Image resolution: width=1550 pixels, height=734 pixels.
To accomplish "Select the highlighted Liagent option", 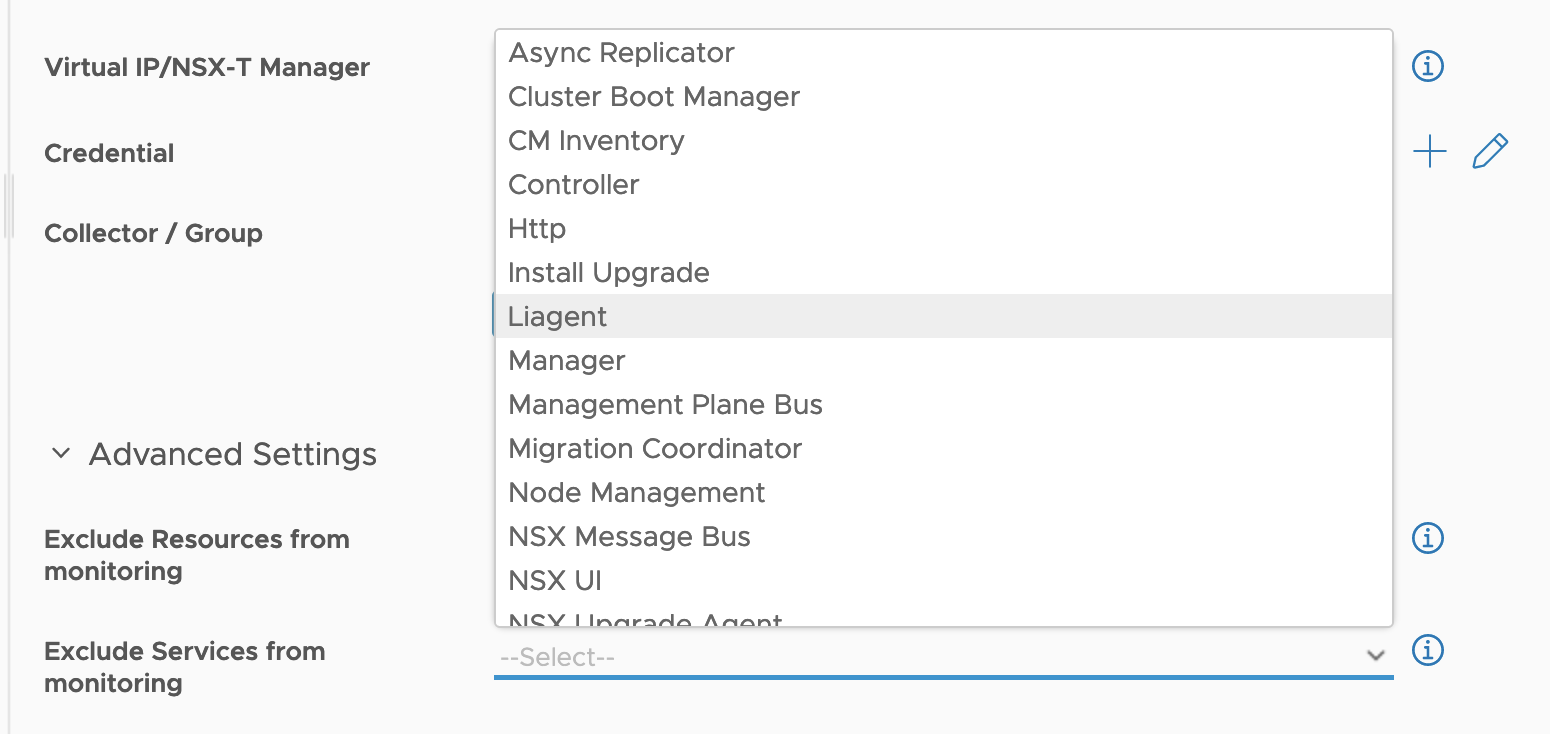I will 943,316.
